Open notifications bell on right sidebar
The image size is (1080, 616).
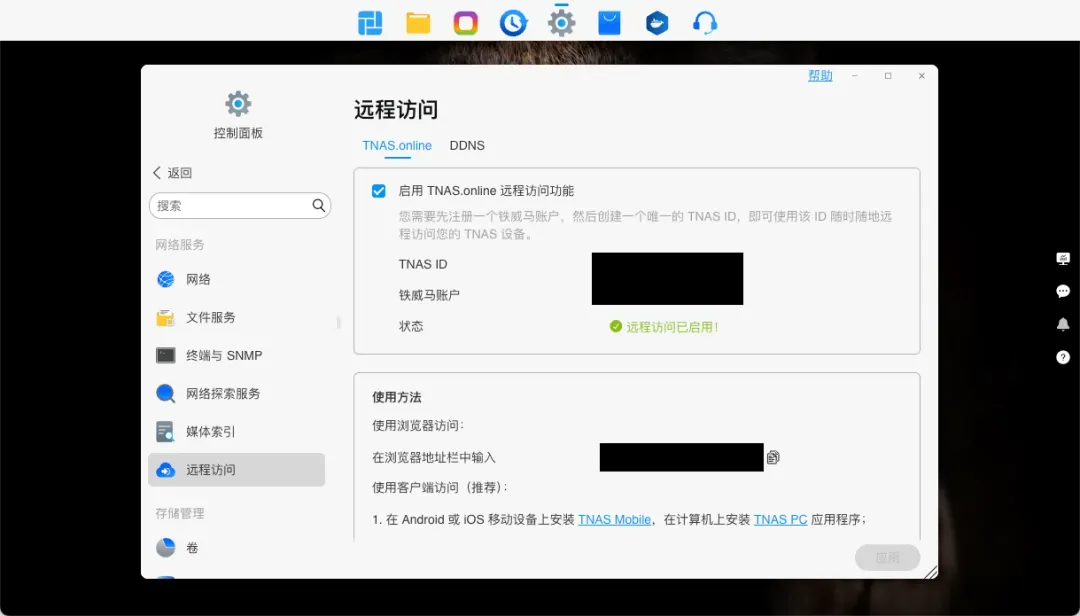[1063, 324]
